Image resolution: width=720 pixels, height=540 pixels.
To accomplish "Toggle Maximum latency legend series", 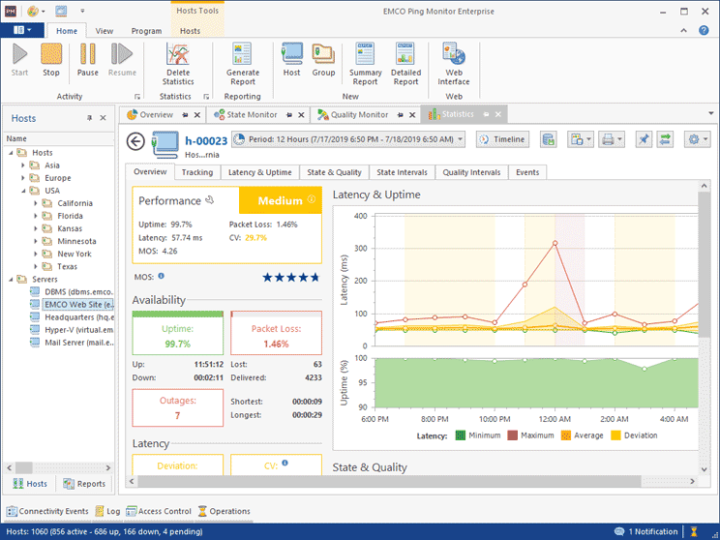I will click(x=531, y=435).
